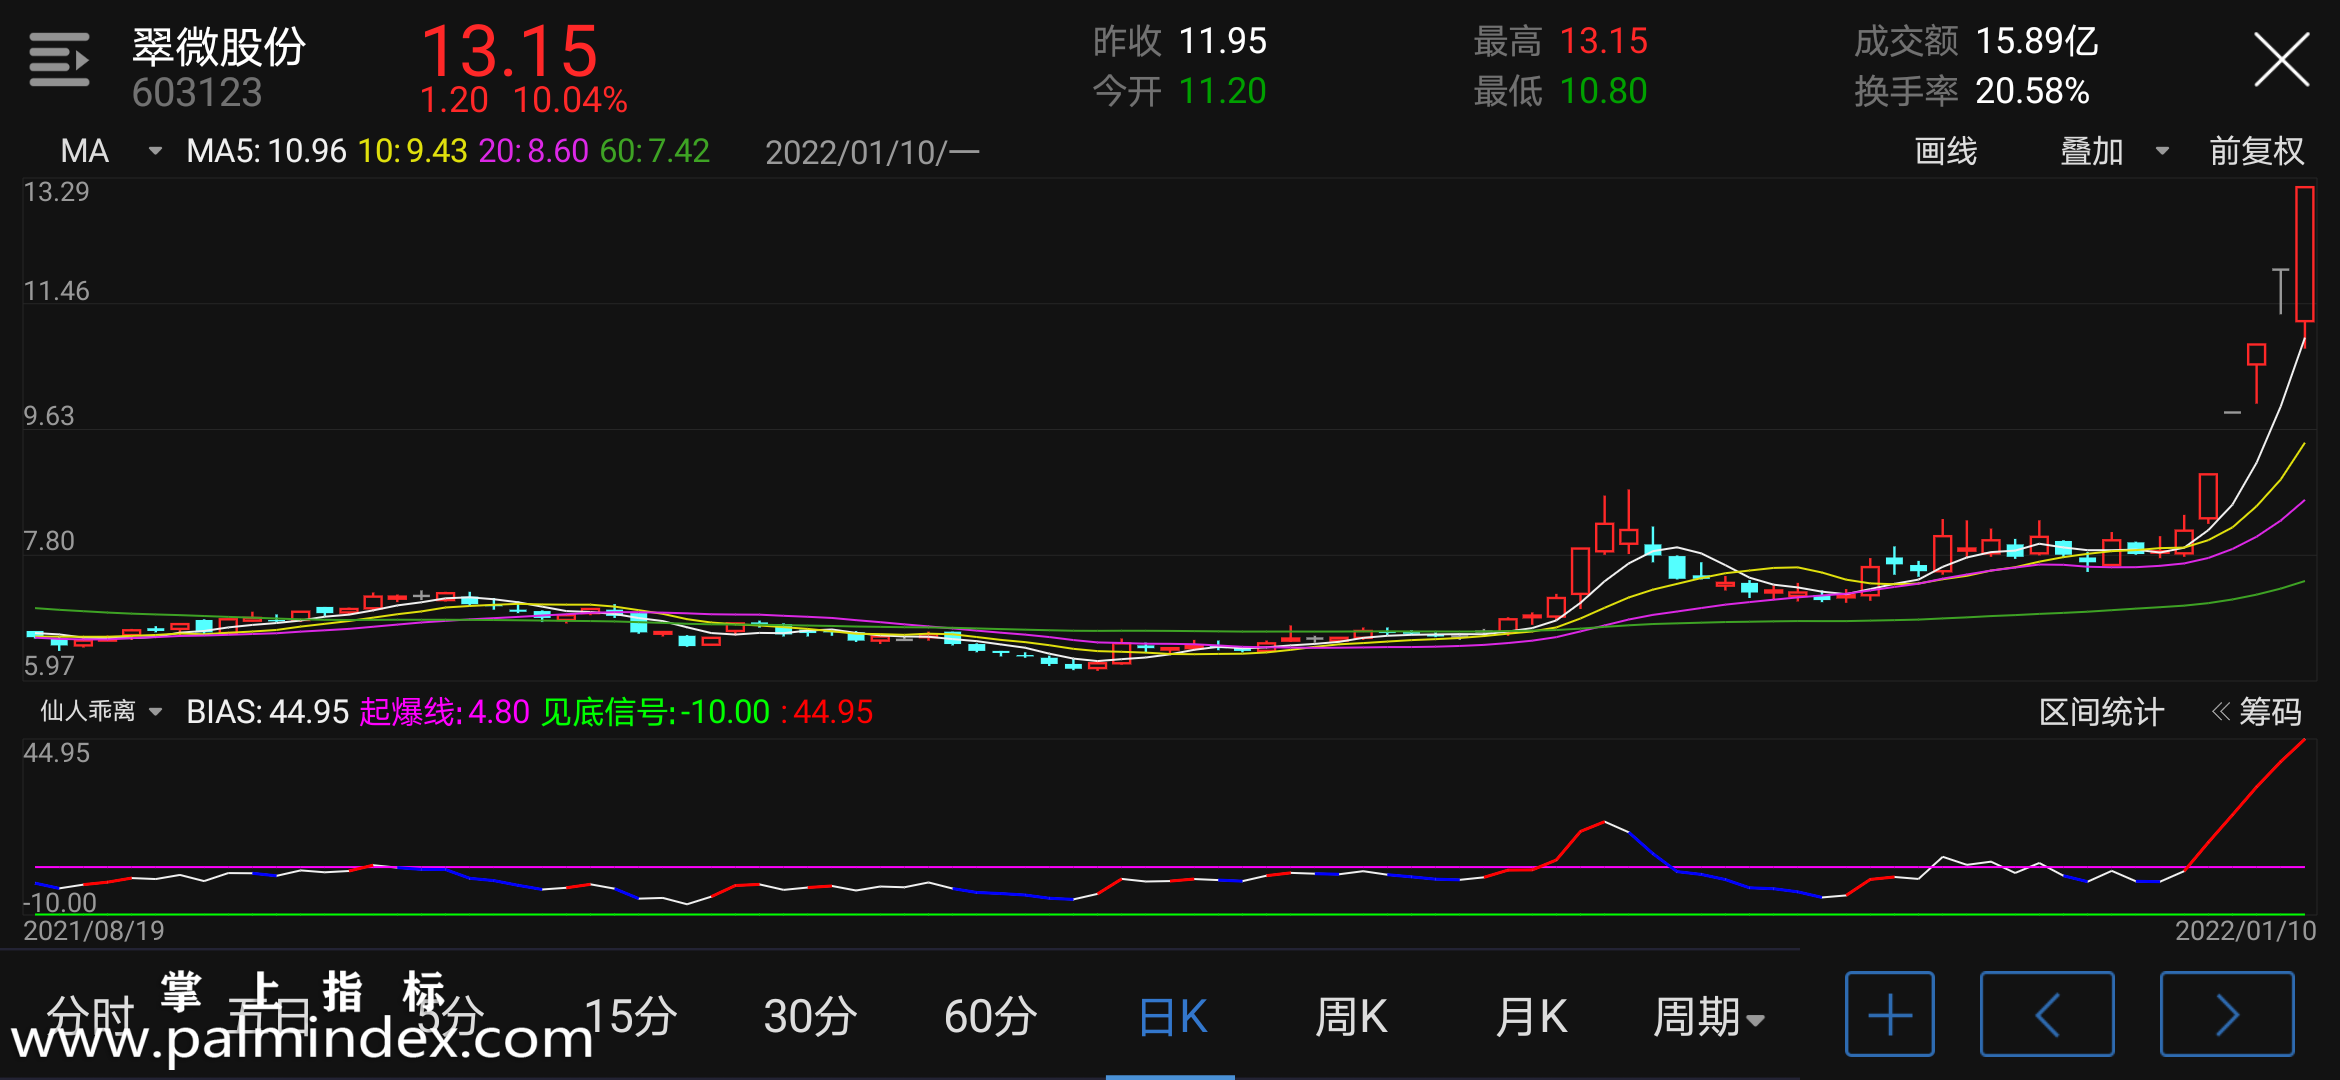This screenshot has width=2340, height=1080.
Task: Select the 周K weekly chart tab
Action: [1350, 1017]
